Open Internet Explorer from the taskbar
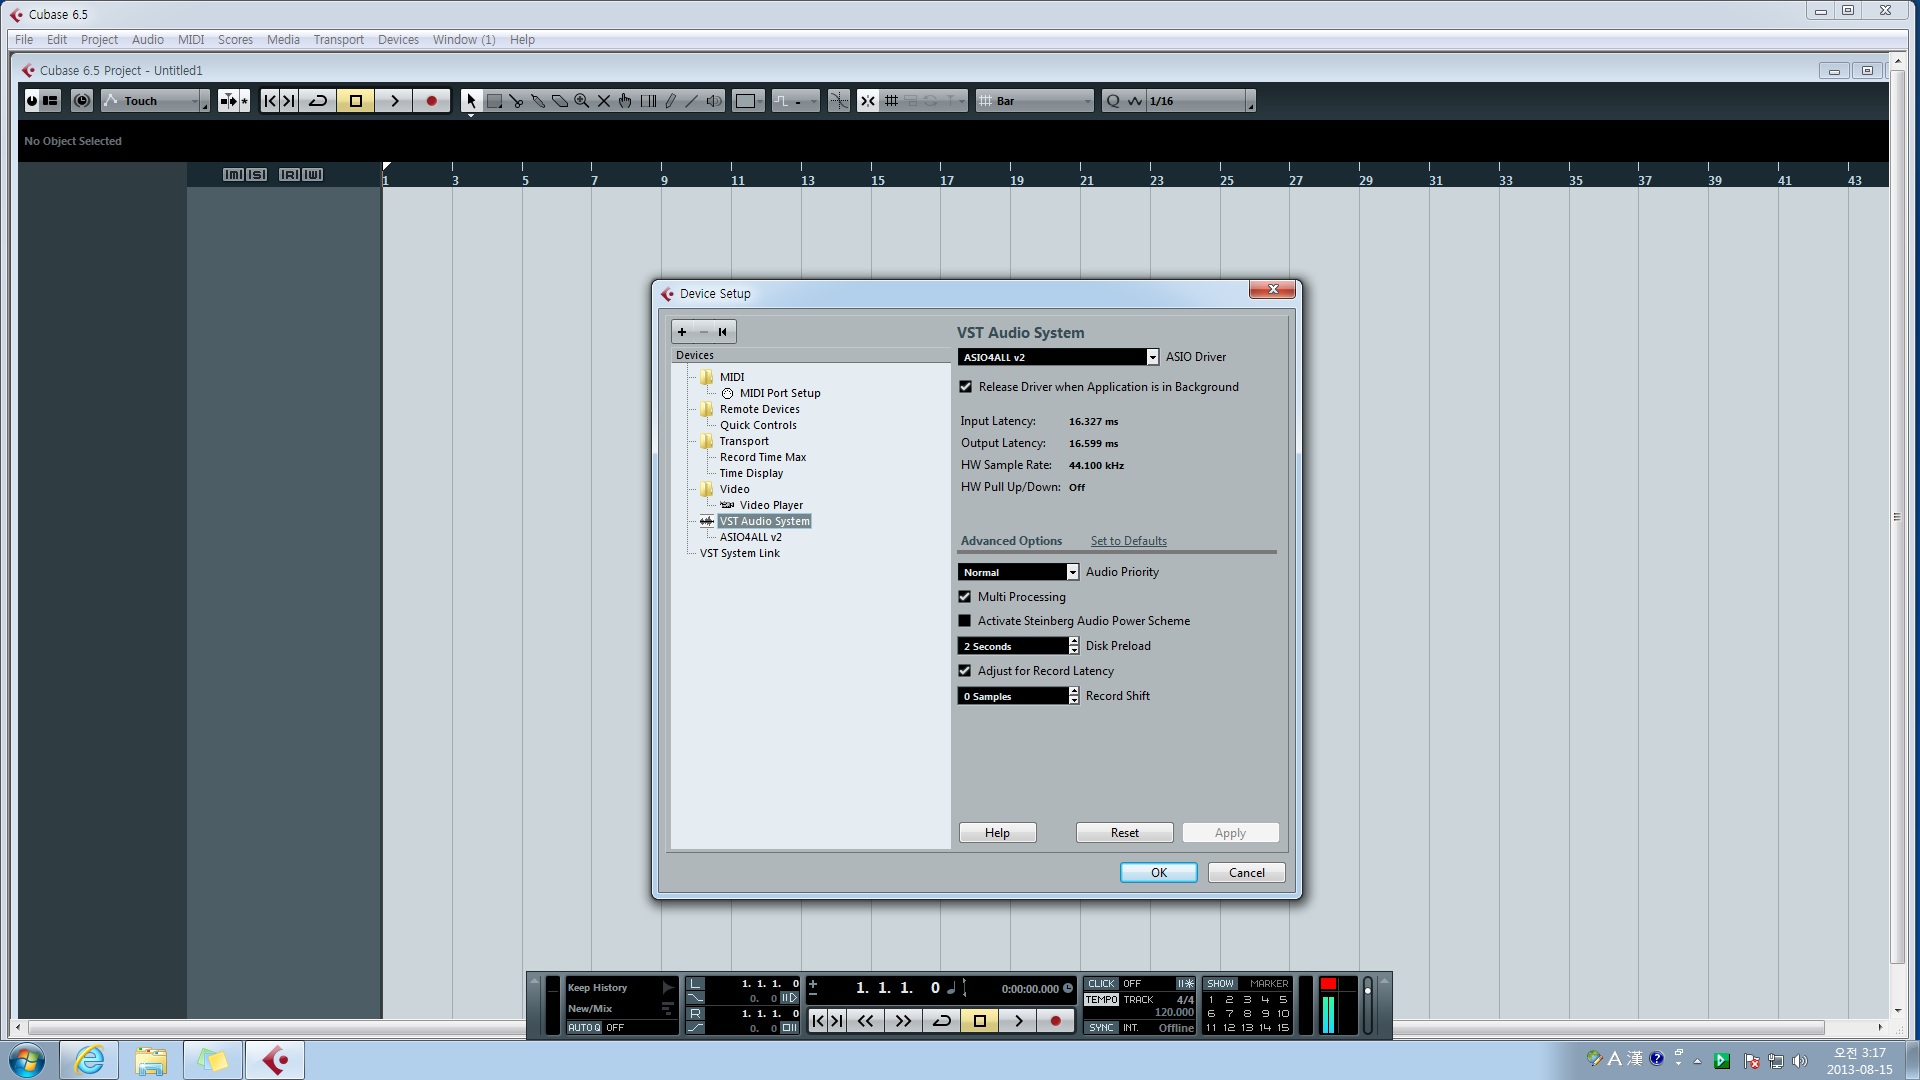The image size is (1920, 1080). coord(89,1060)
